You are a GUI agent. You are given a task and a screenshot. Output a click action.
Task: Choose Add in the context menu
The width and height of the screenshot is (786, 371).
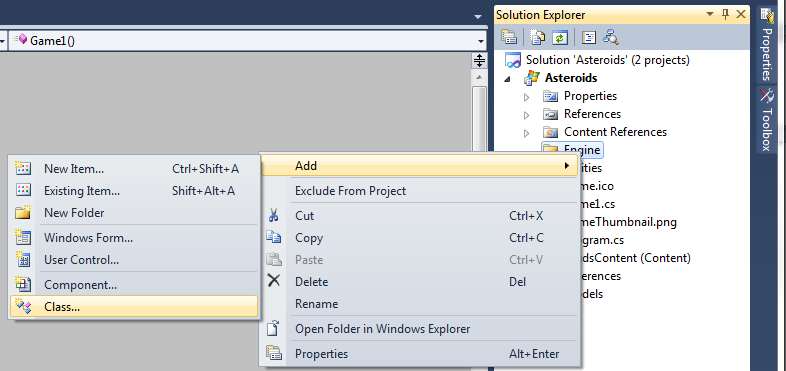click(420, 165)
